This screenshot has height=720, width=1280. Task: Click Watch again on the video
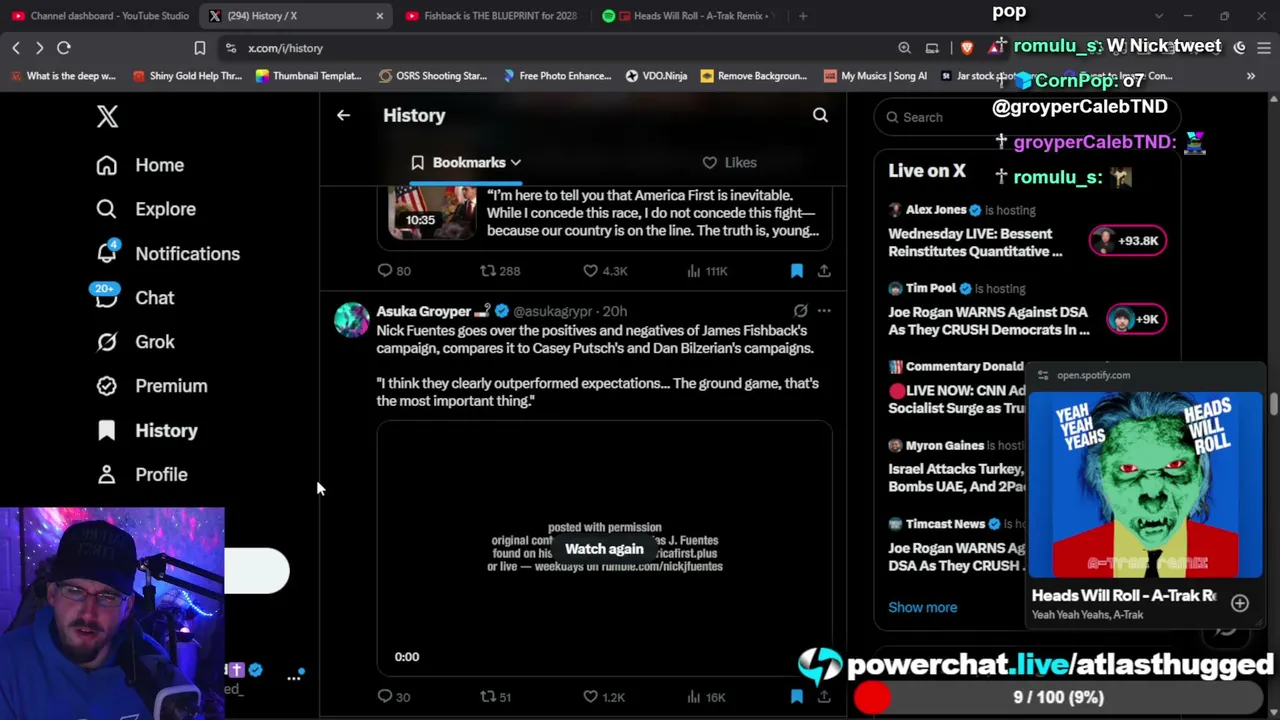point(604,549)
